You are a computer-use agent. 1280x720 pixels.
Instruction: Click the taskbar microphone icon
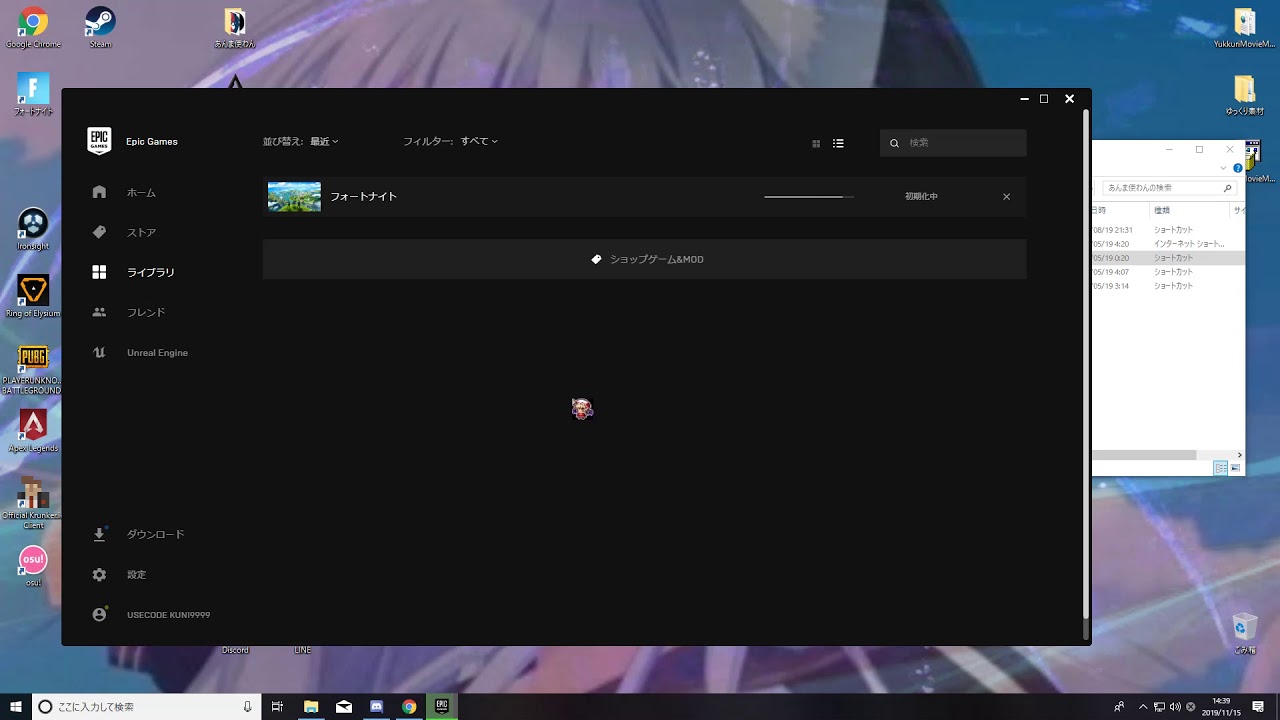click(247, 707)
